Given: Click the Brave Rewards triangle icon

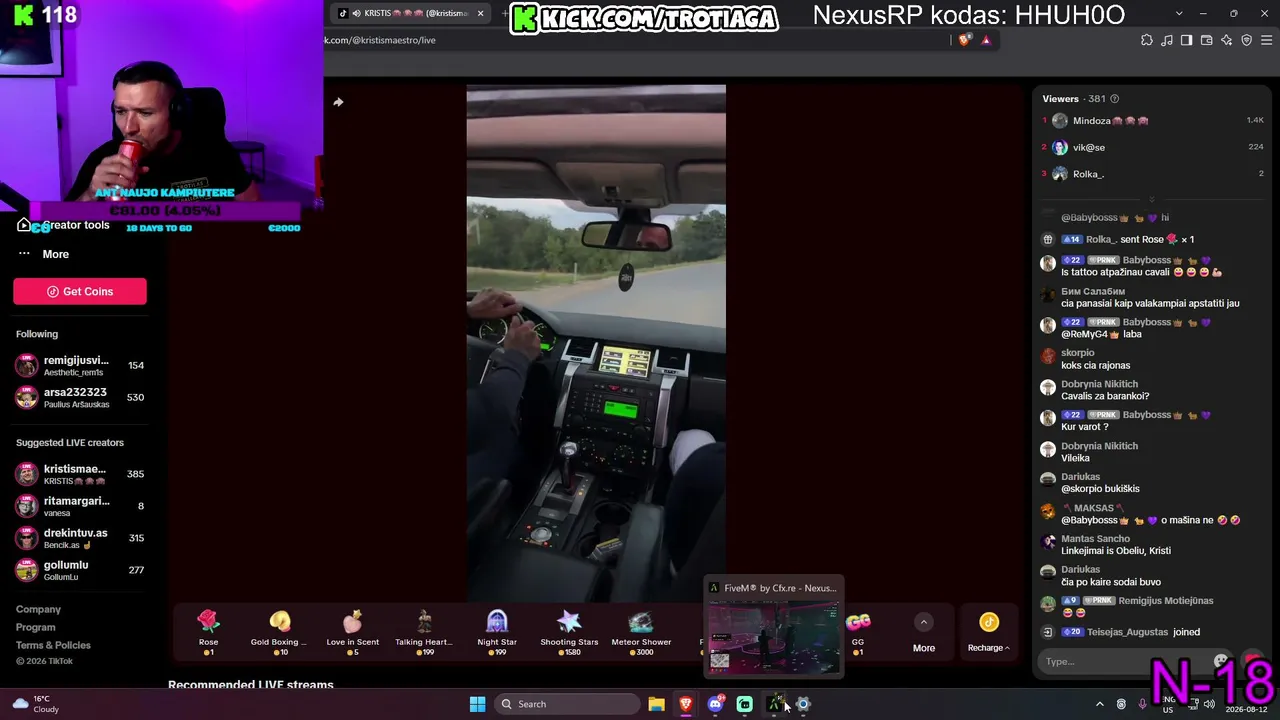Looking at the screenshot, I should coord(986,40).
